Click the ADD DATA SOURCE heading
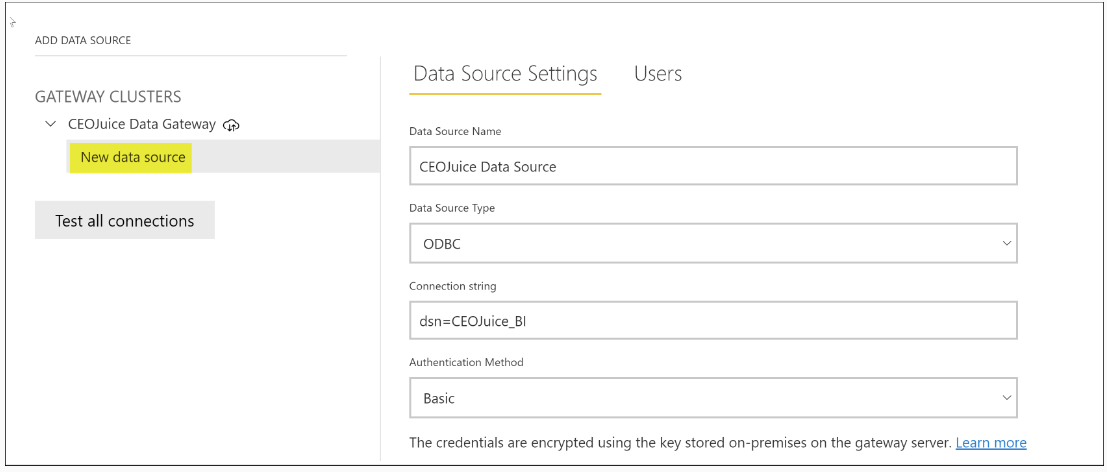This screenshot has height=472, width=1107. click(x=83, y=40)
